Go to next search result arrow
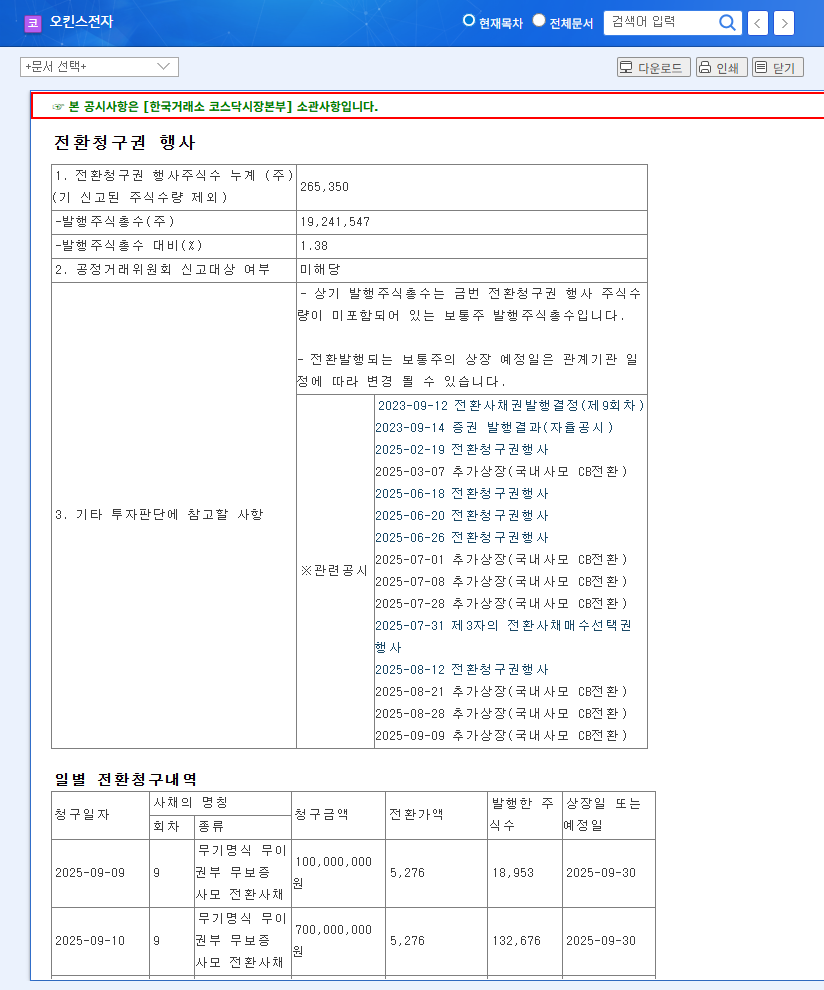 coord(784,23)
